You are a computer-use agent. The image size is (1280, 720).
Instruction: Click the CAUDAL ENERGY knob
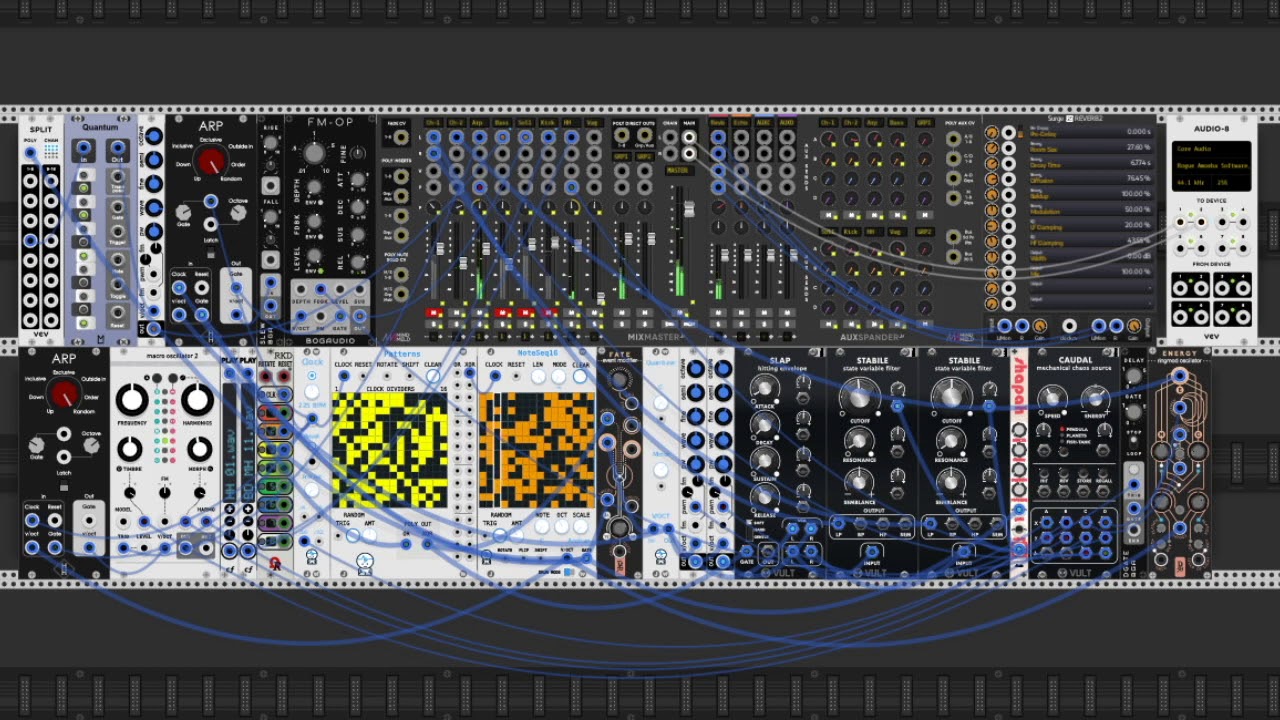click(1095, 399)
